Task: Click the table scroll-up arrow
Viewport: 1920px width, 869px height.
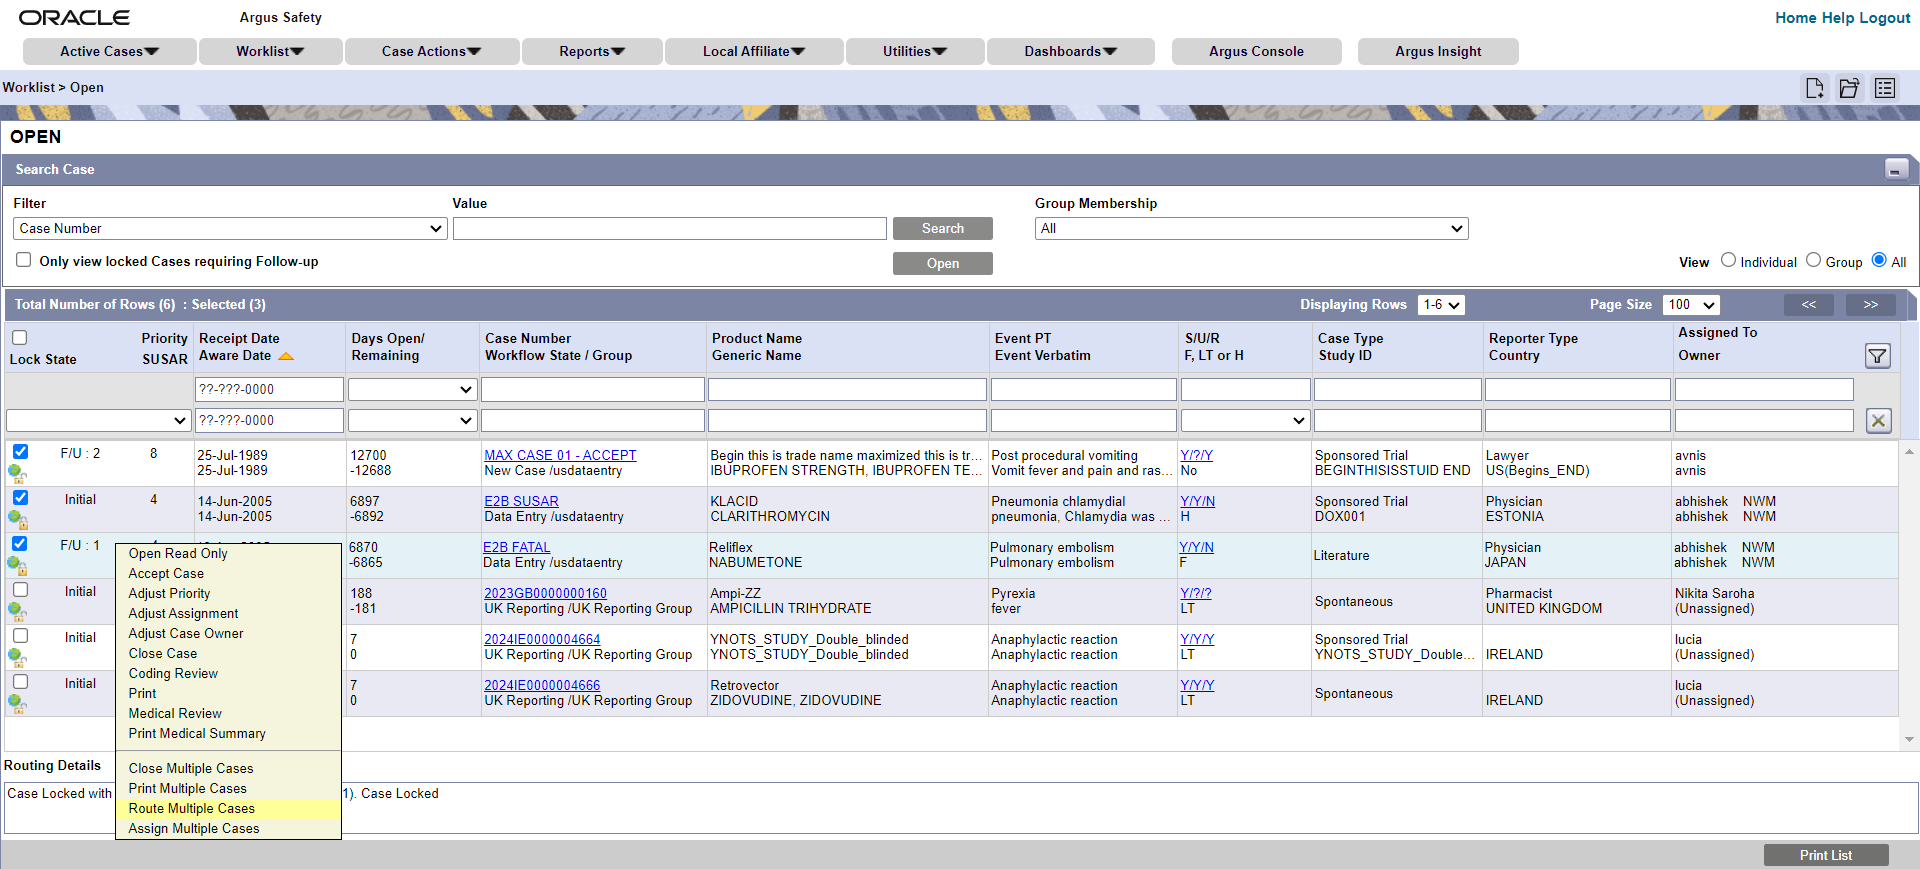Action: 1909,452
